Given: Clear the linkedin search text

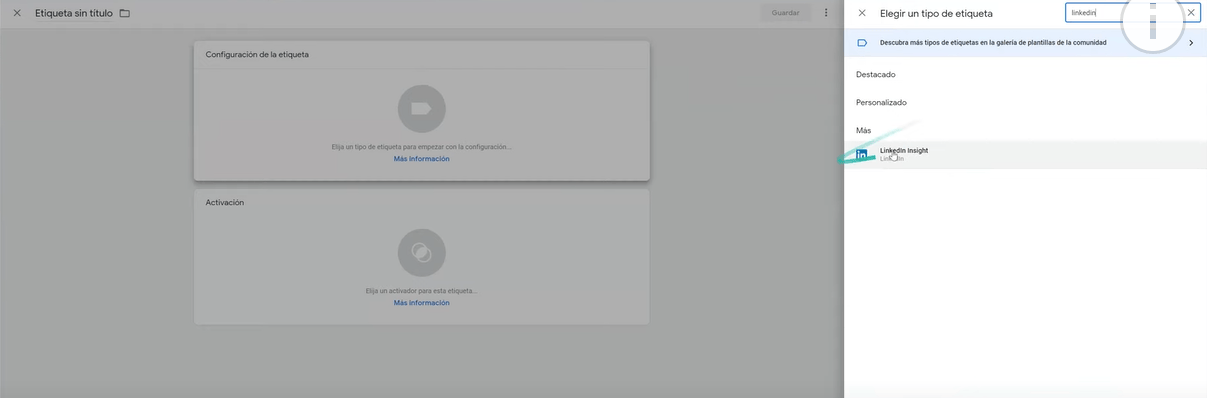Looking at the screenshot, I should click(x=1191, y=13).
